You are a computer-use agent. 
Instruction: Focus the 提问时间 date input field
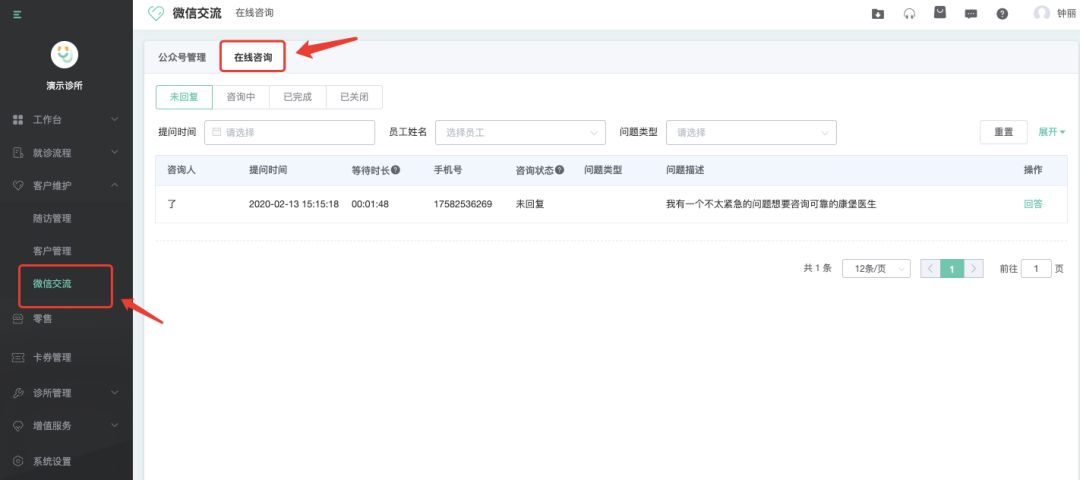click(289, 132)
